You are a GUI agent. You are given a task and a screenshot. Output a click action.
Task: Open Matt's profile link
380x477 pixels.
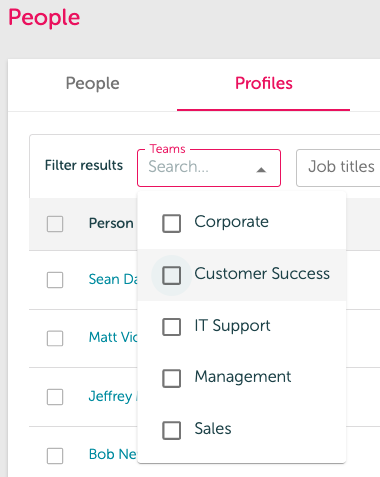click(x=113, y=337)
